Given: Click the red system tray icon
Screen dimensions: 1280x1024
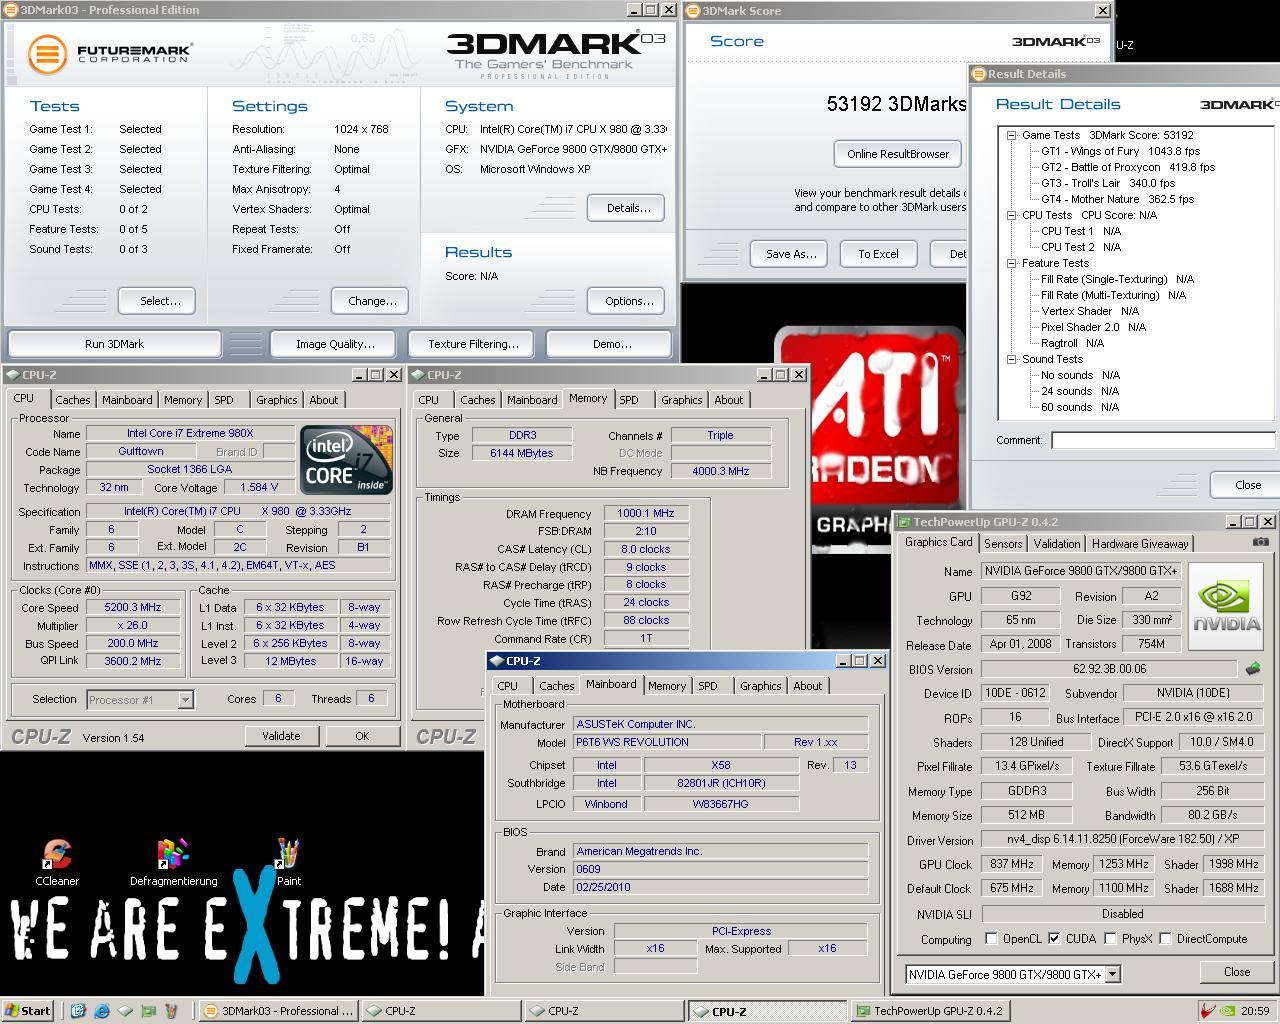Looking at the screenshot, I should [1209, 1011].
